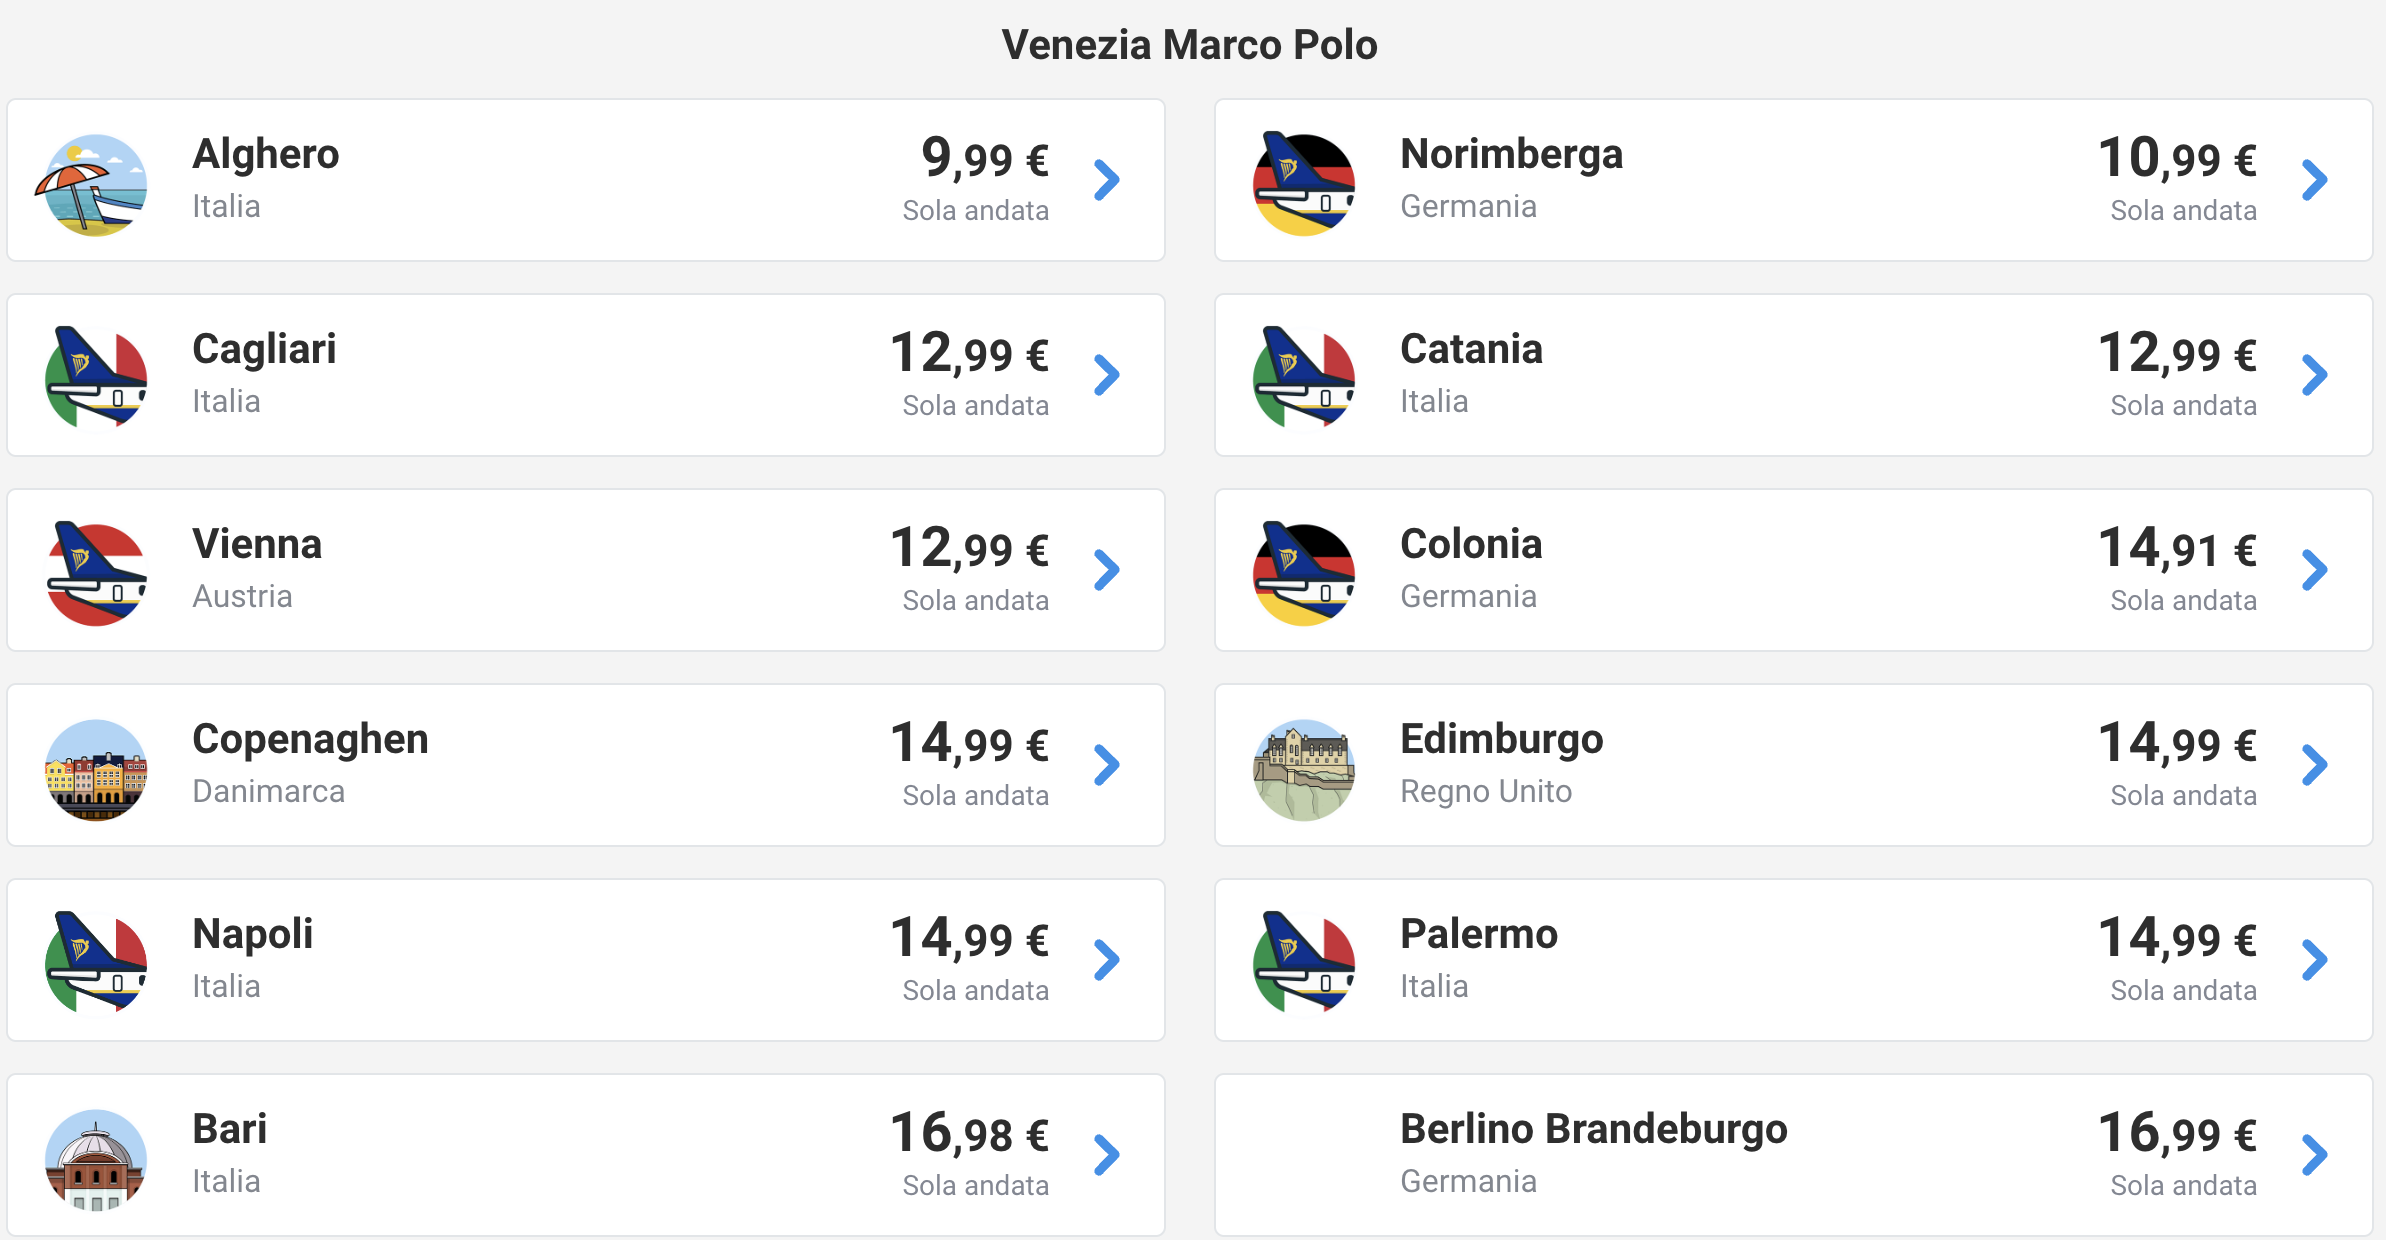Select the Palermo destination name

1479,934
